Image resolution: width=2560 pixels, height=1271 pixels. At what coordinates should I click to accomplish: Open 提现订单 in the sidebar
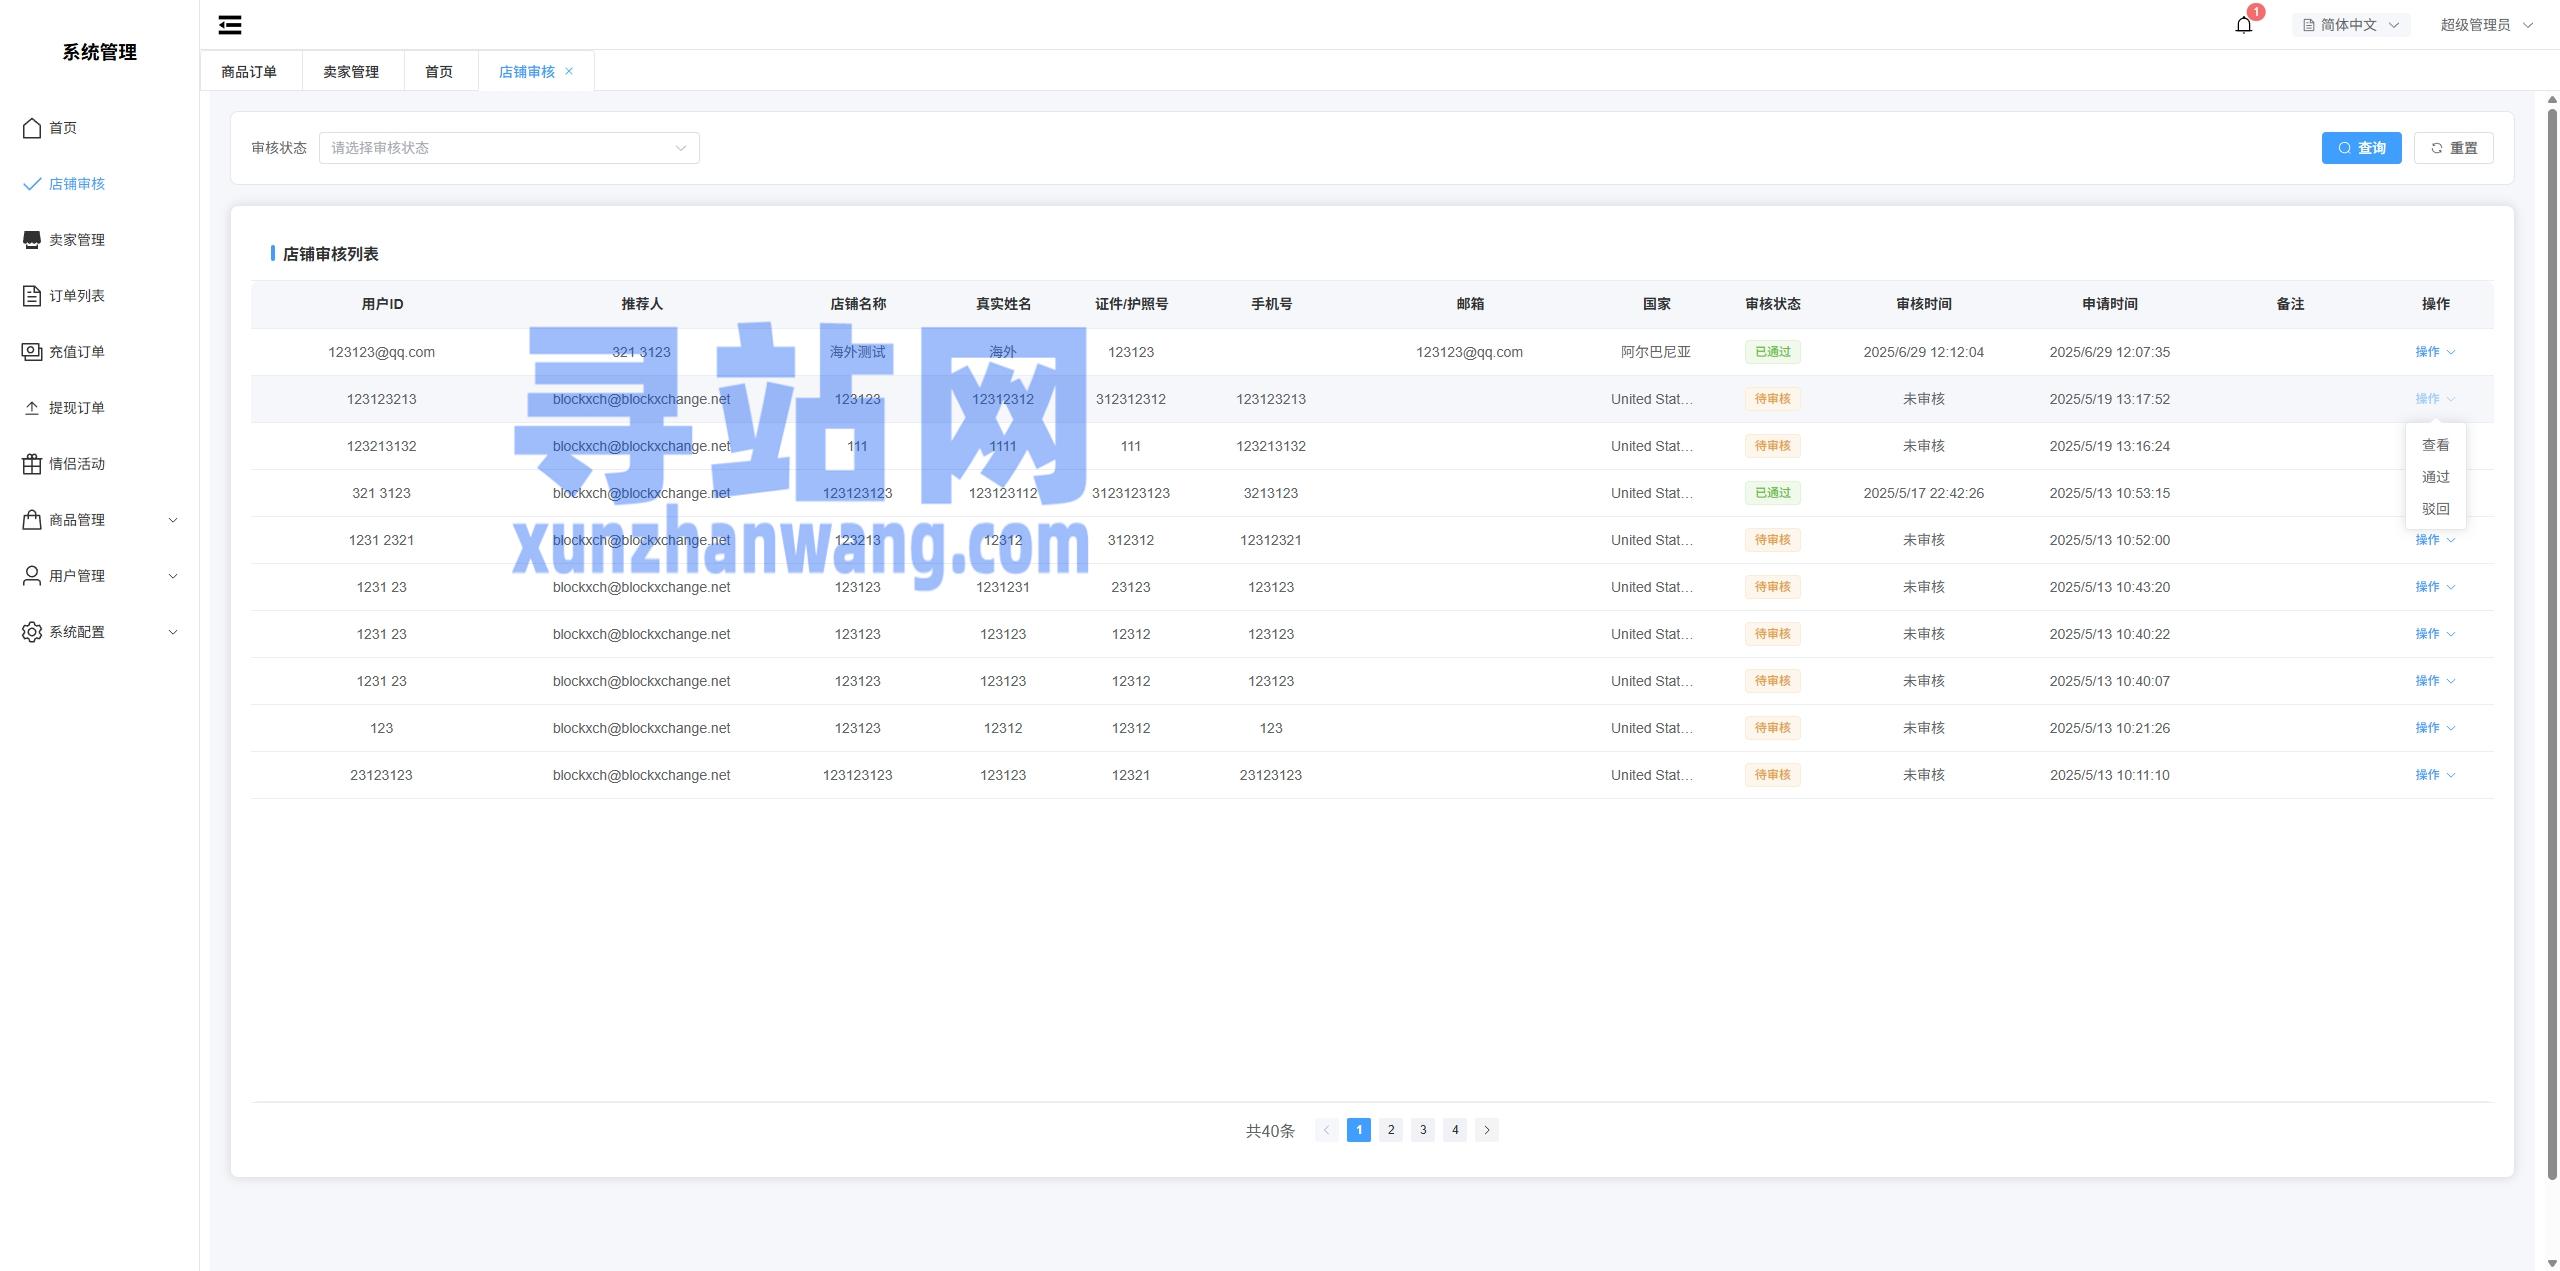99,408
